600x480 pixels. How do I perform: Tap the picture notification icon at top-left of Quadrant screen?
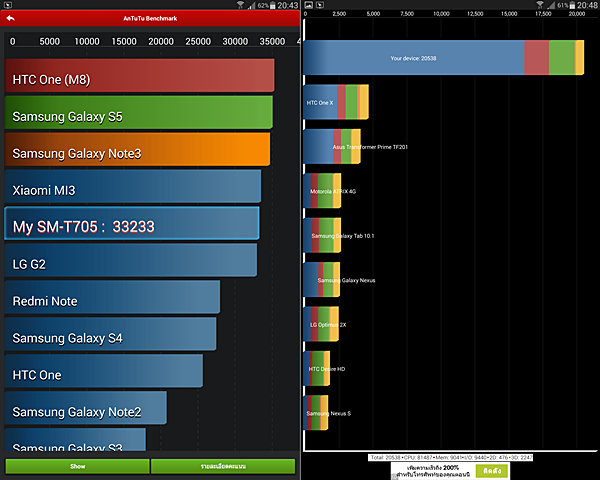point(309,5)
